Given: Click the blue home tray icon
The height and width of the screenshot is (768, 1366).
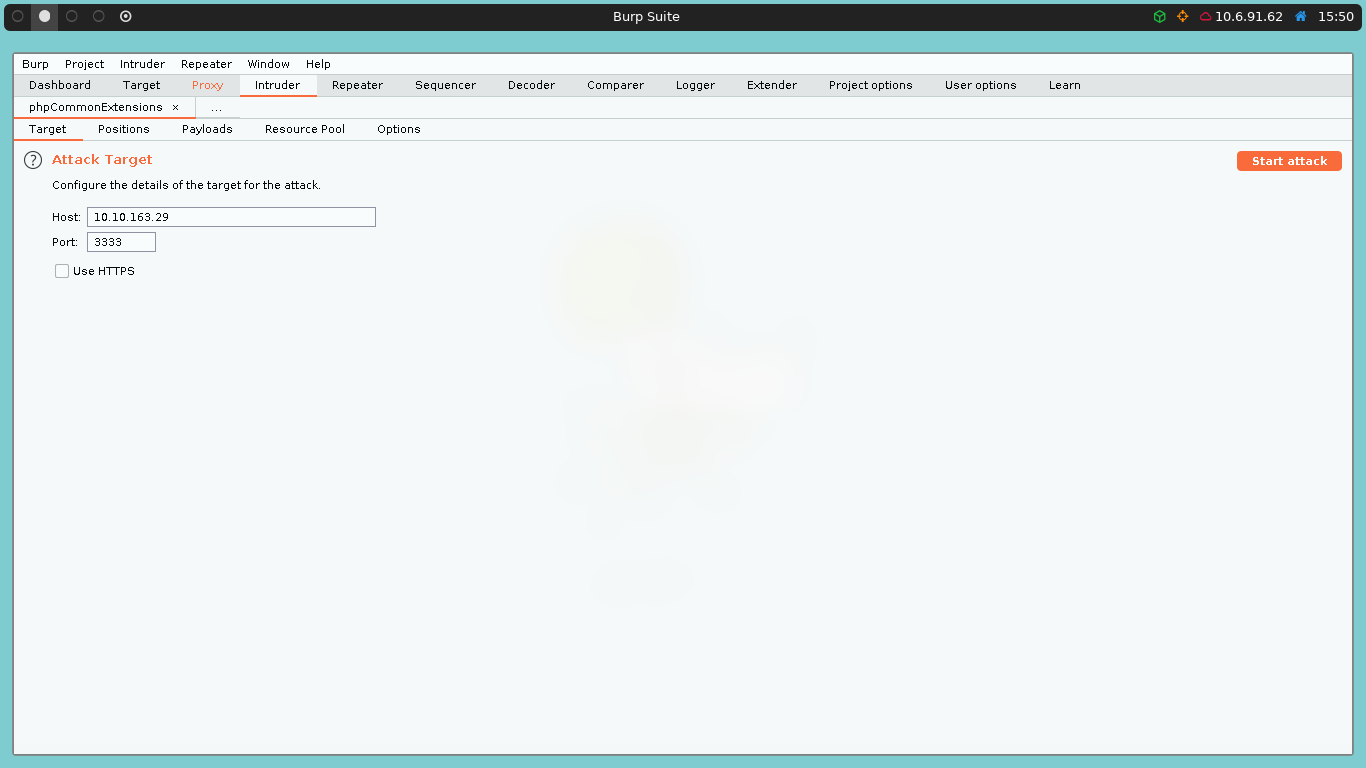Looking at the screenshot, I should [1300, 17].
